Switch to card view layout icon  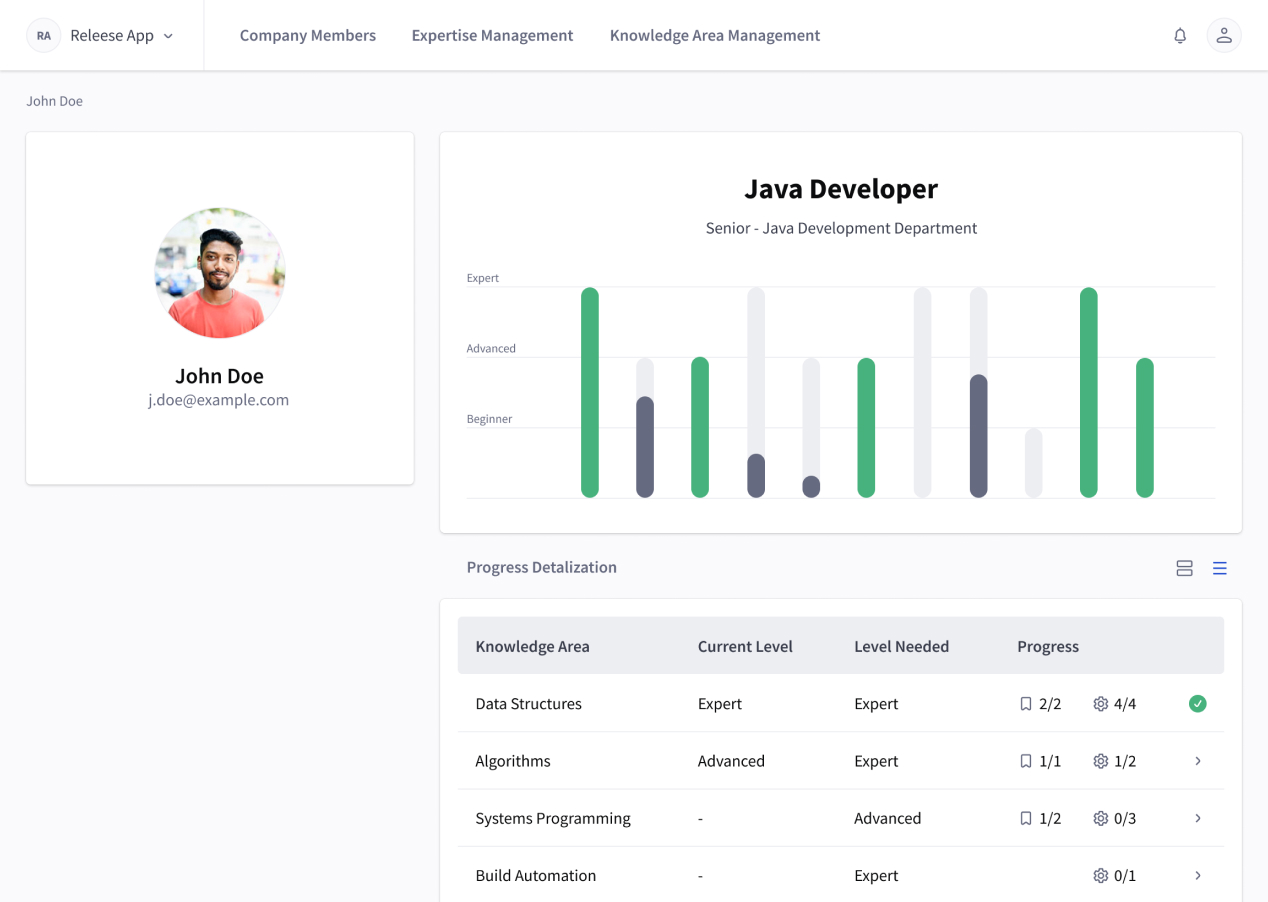coord(1184,568)
